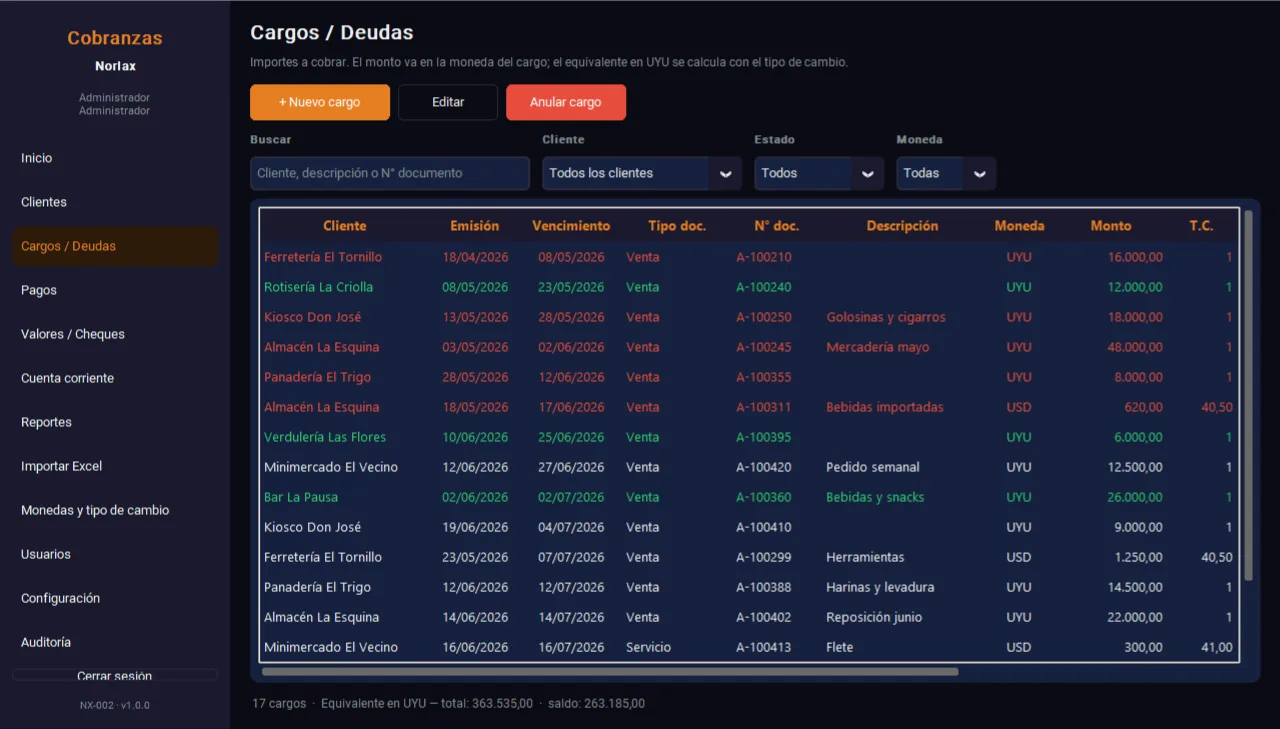Click the Anular cargo button

(566, 102)
